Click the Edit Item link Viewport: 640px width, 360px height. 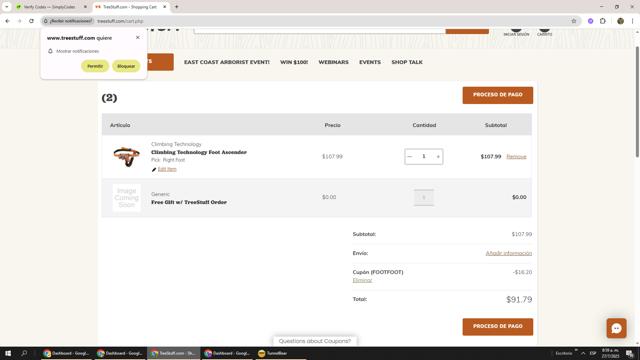click(167, 169)
